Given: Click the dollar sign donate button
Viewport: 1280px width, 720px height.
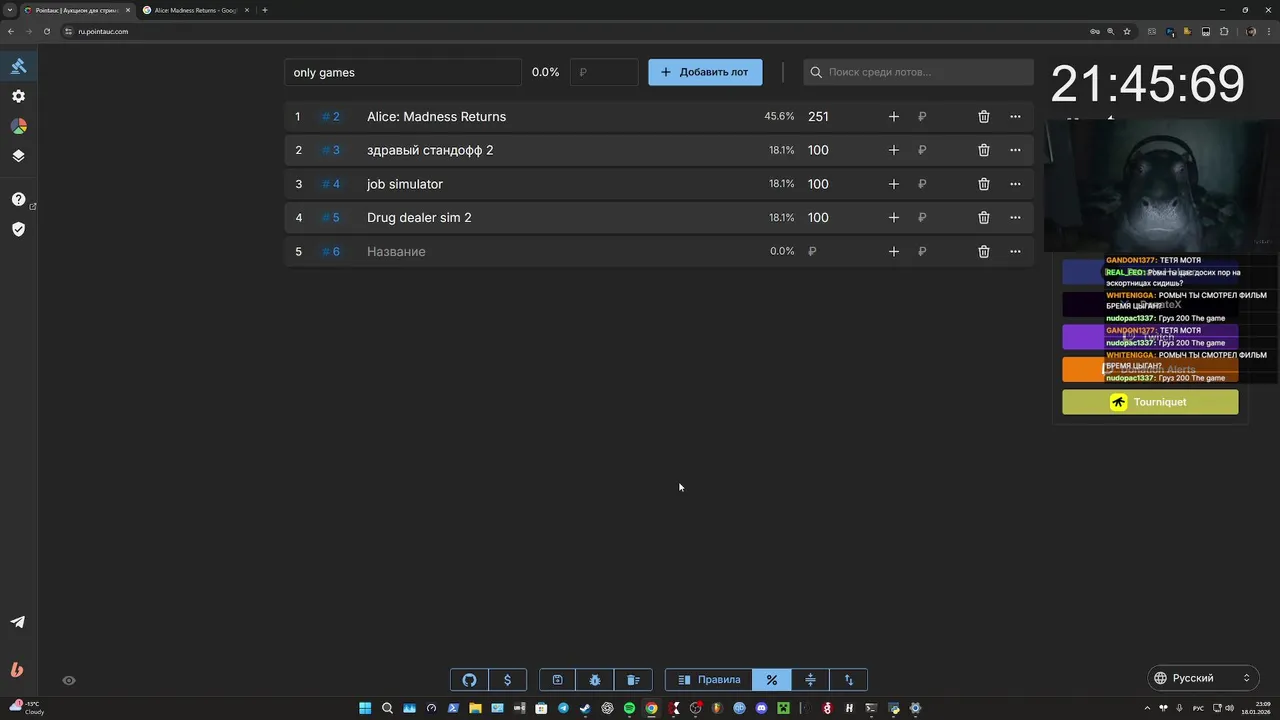Looking at the screenshot, I should tap(507, 680).
